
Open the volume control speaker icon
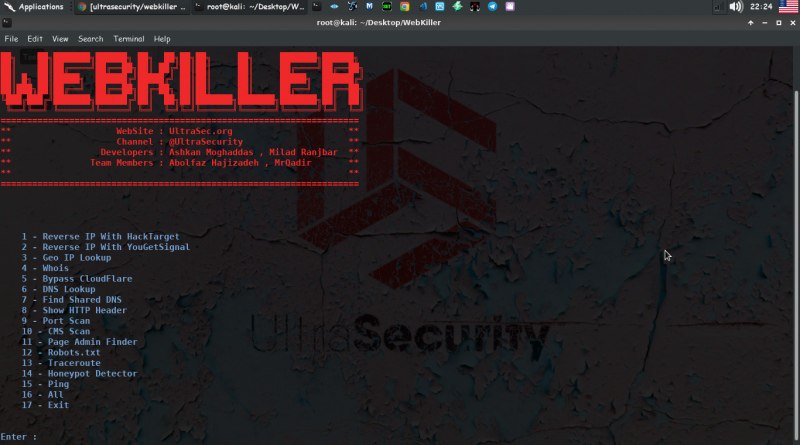(x=736, y=7)
